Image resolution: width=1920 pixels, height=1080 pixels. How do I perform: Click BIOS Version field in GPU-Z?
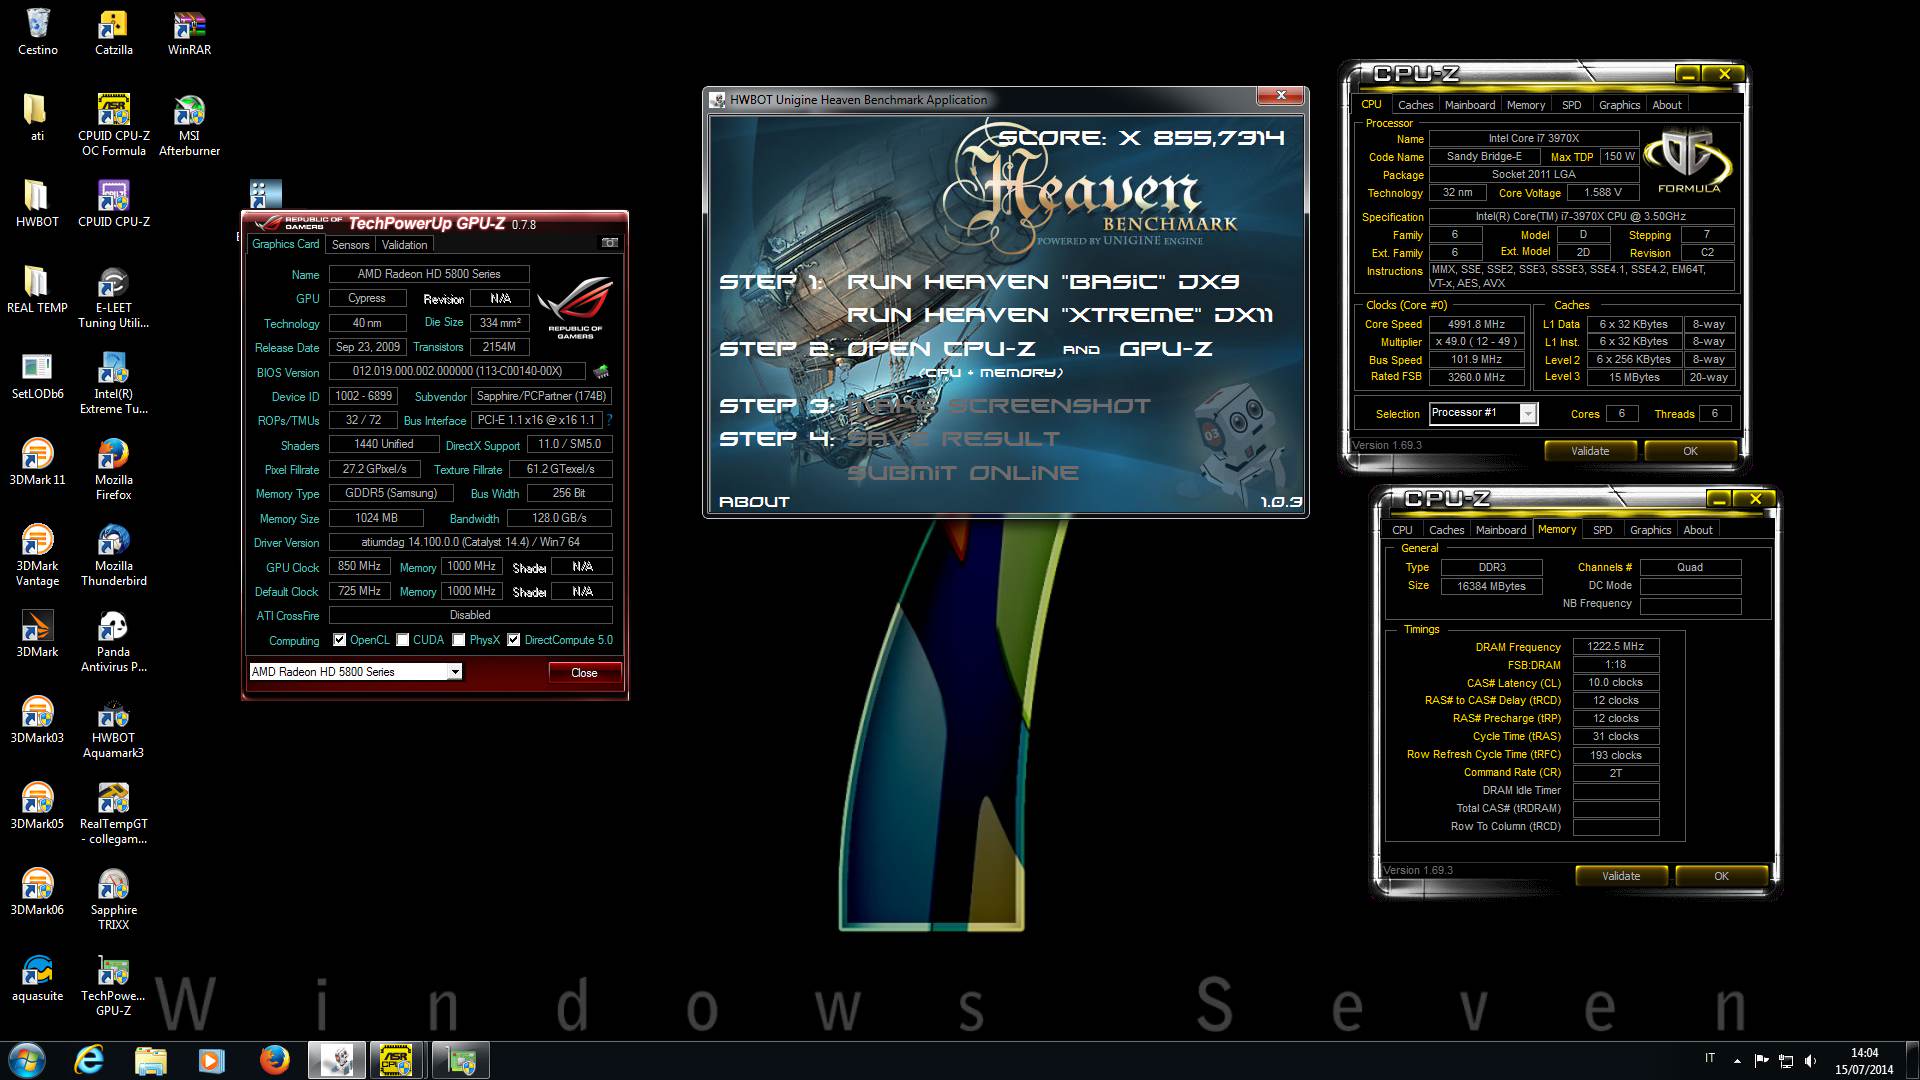point(457,371)
